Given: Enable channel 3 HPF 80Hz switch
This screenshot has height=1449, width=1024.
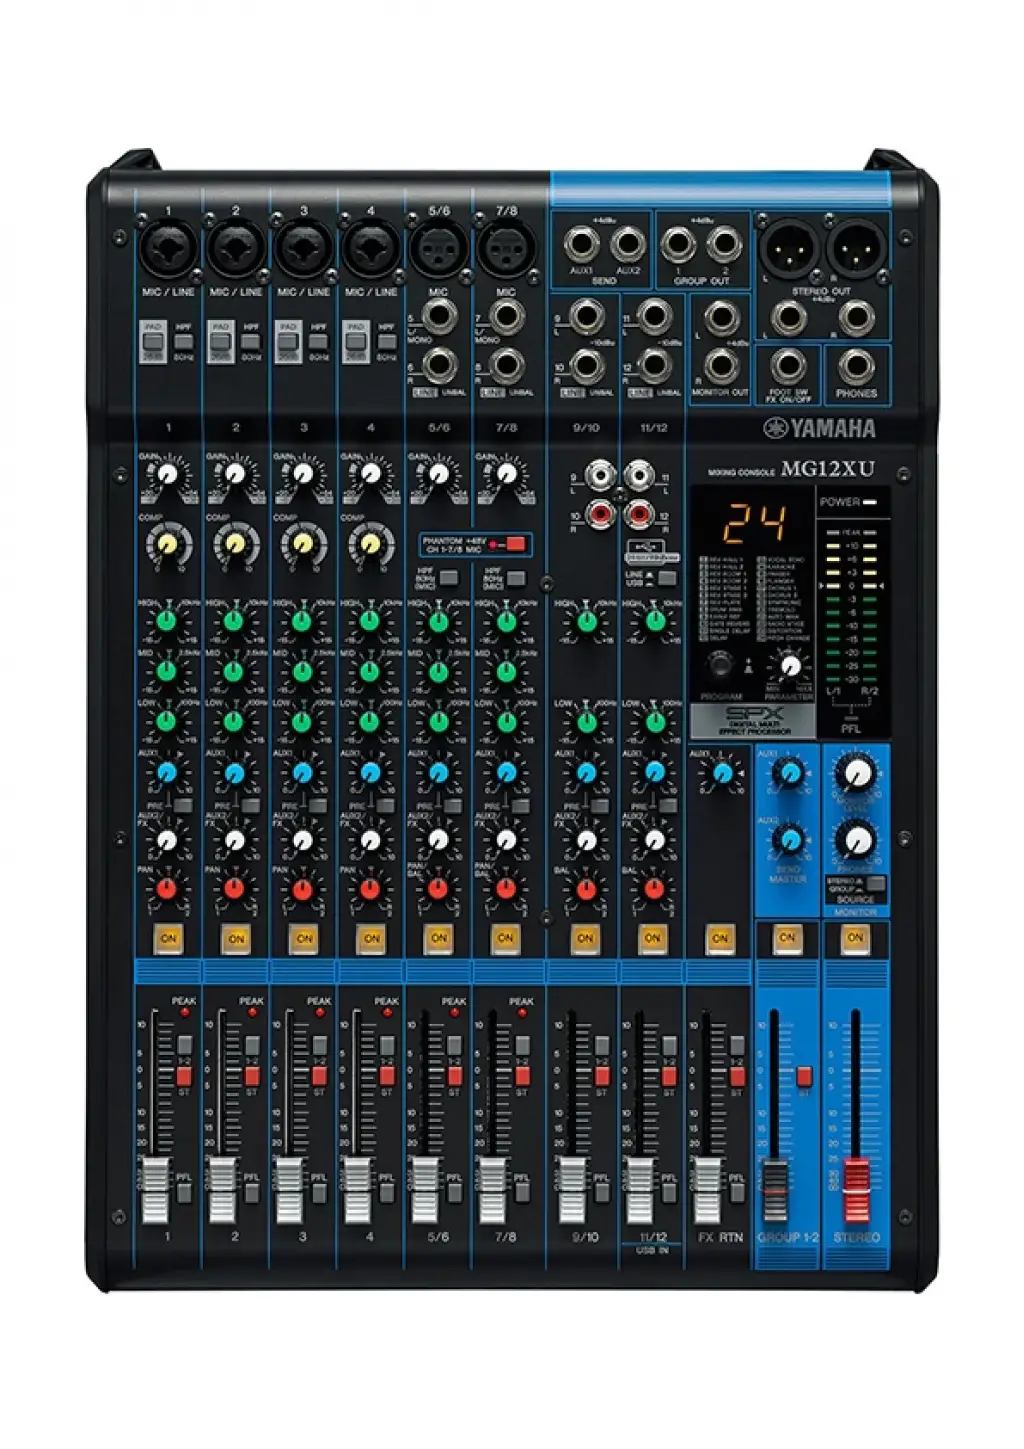Looking at the screenshot, I should click(x=319, y=342).
